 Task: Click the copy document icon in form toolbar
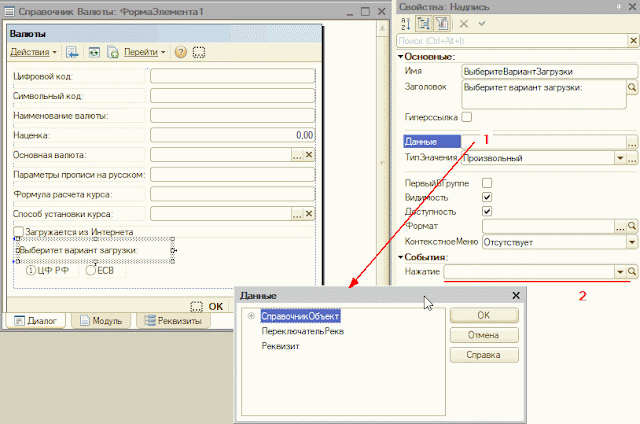(x=113, y=52)
